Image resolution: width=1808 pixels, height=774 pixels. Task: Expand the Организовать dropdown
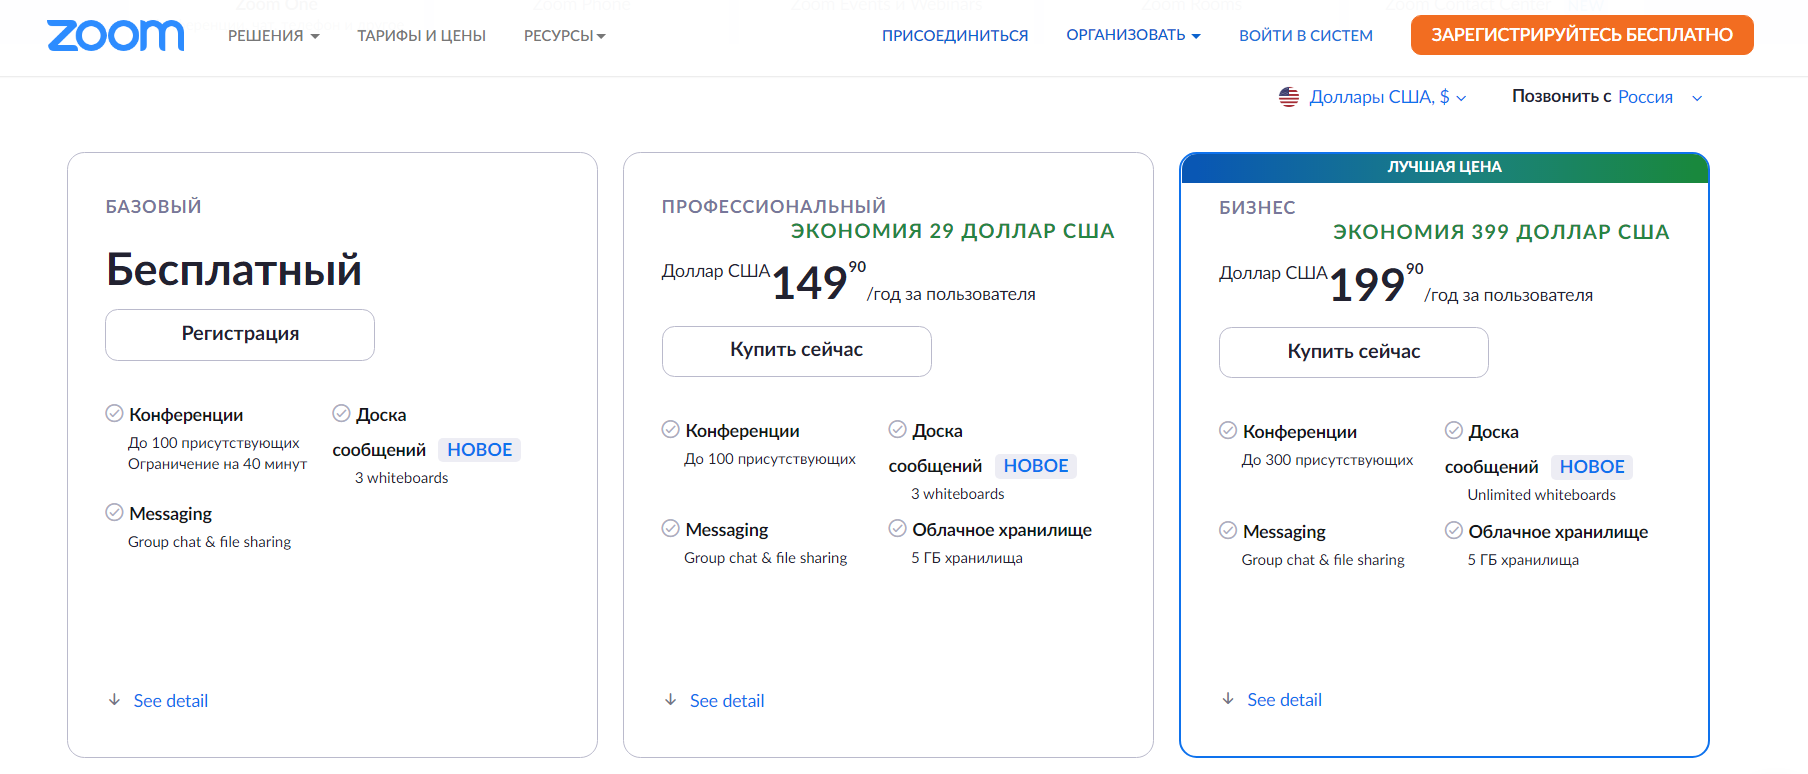click(x=1133, y=35)
